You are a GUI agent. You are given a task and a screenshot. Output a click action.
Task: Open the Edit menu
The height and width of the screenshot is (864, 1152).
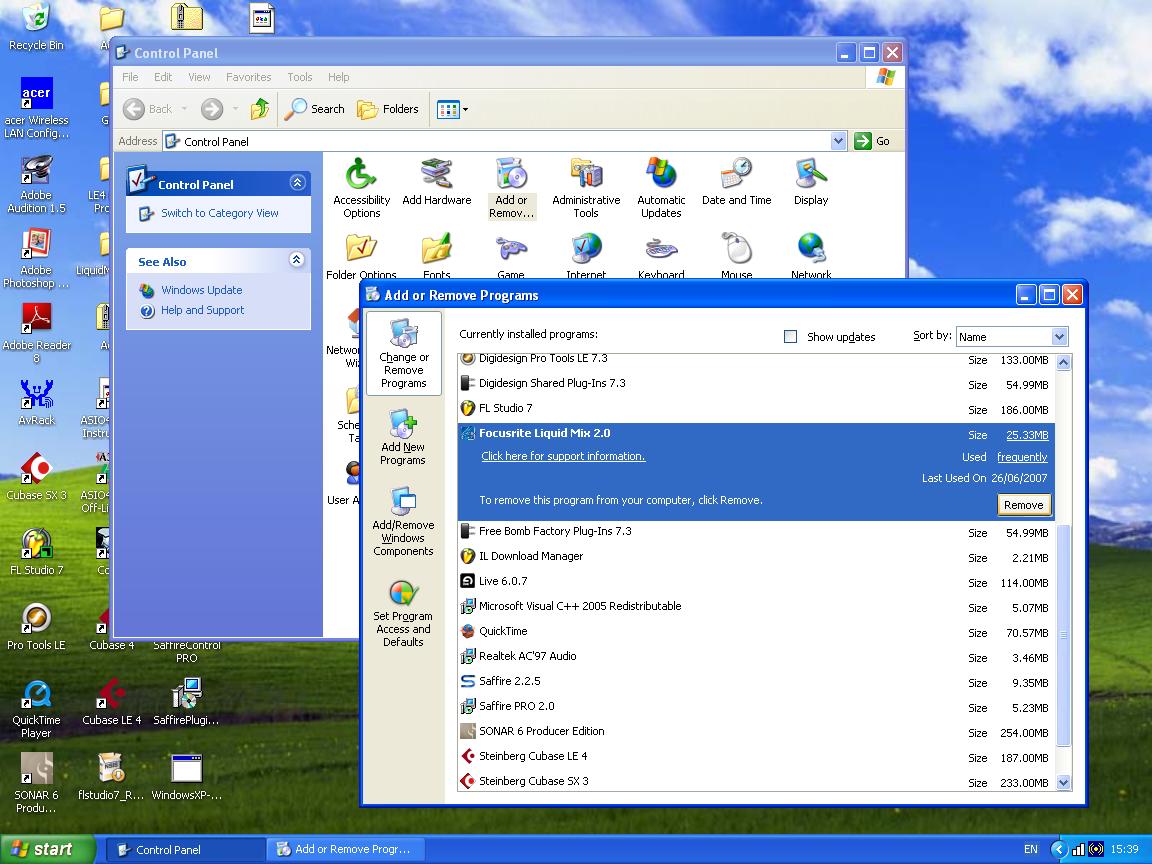[163, 77]
